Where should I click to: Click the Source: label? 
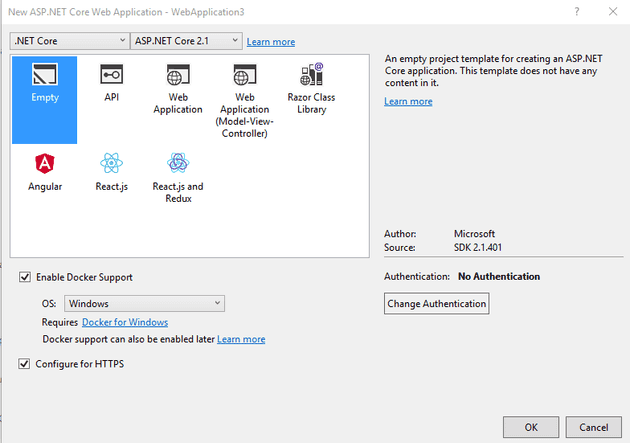(400, 247)
